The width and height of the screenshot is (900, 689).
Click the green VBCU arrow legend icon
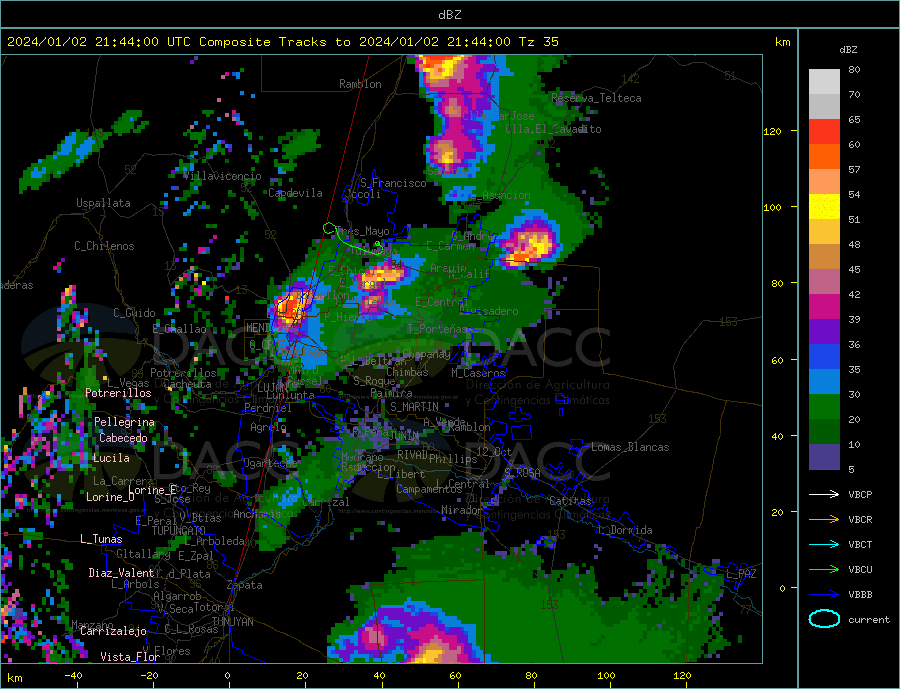coord(824,570)
